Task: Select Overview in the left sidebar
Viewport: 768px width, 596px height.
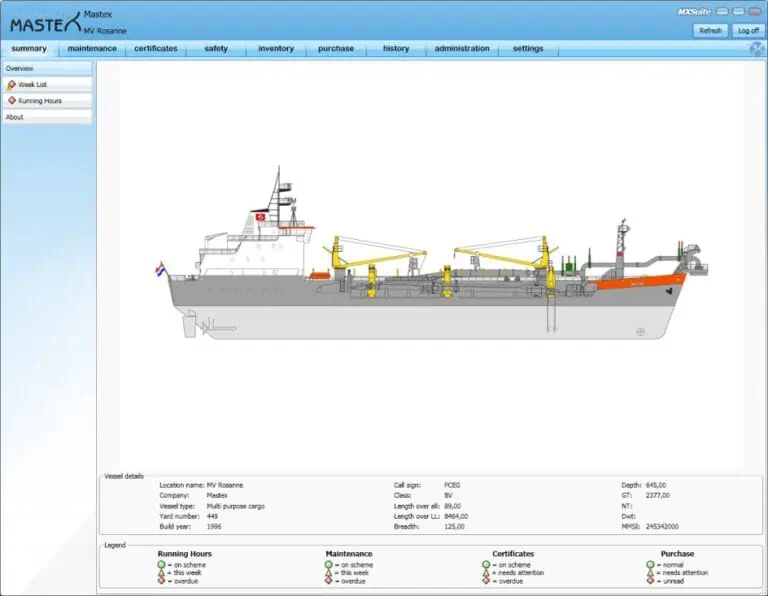Action: point(47,68)
